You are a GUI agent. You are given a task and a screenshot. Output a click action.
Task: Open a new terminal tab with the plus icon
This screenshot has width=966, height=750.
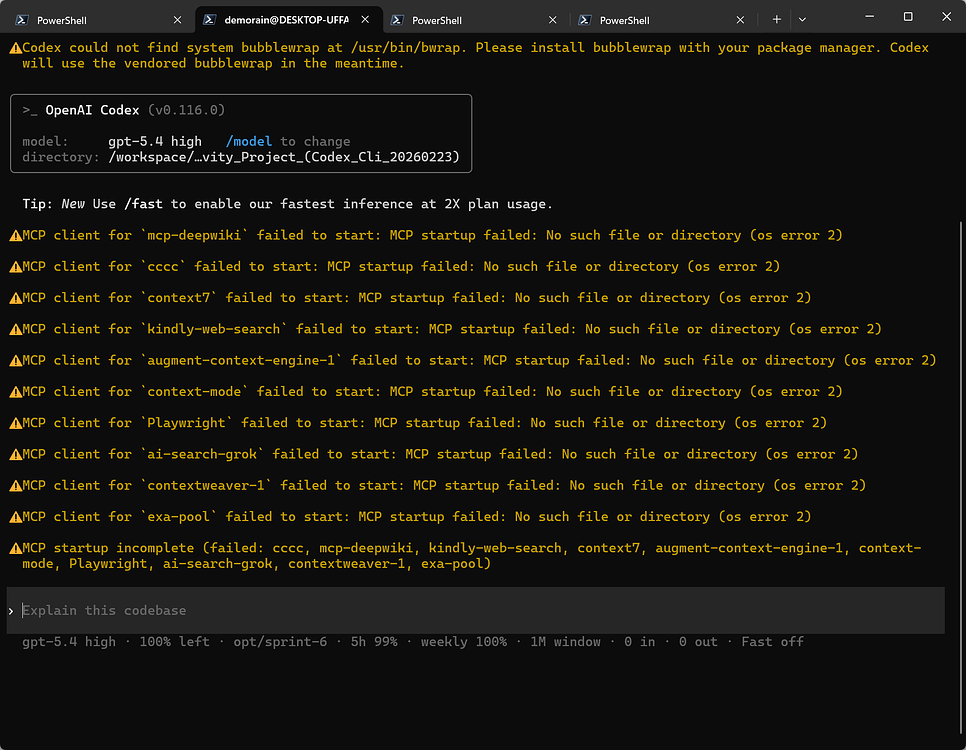click(x=776, y=20)
